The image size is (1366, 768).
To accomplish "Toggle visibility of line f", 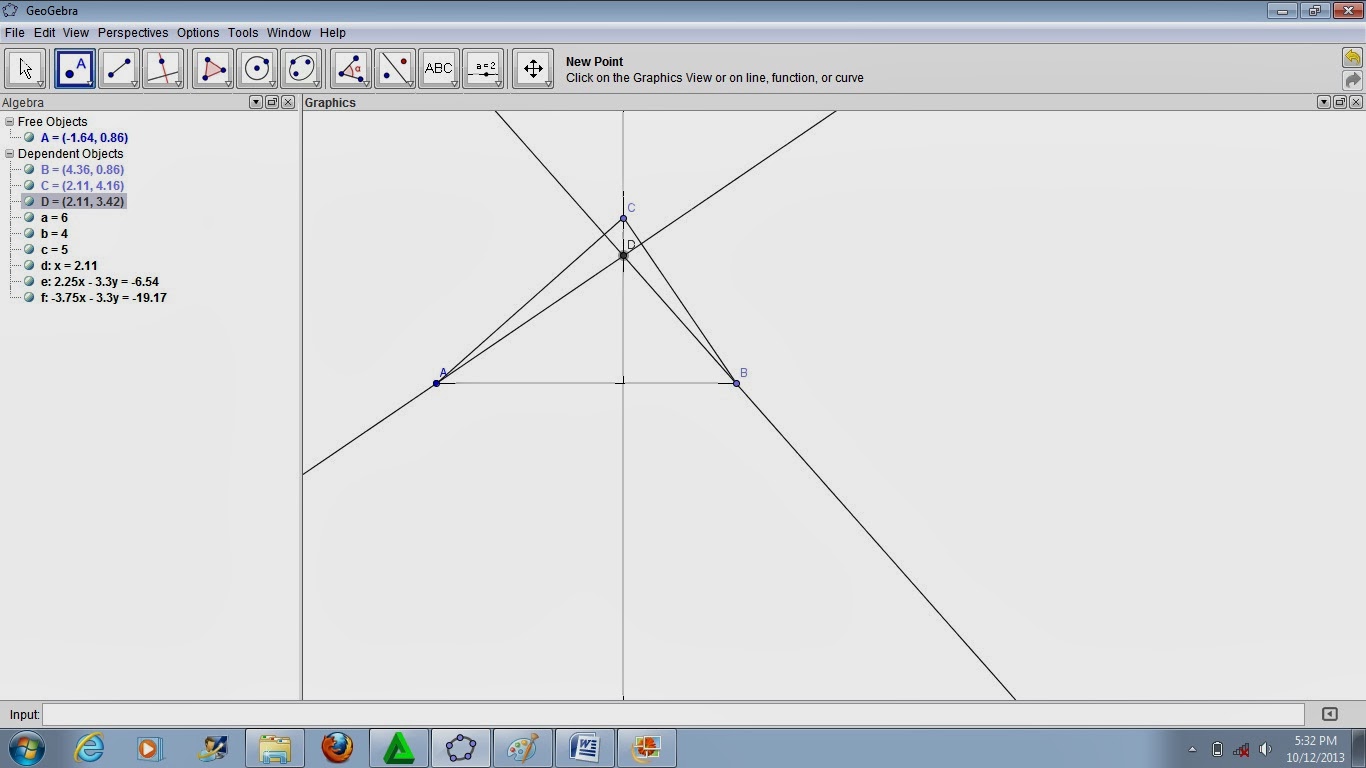I will coord(29,297).
